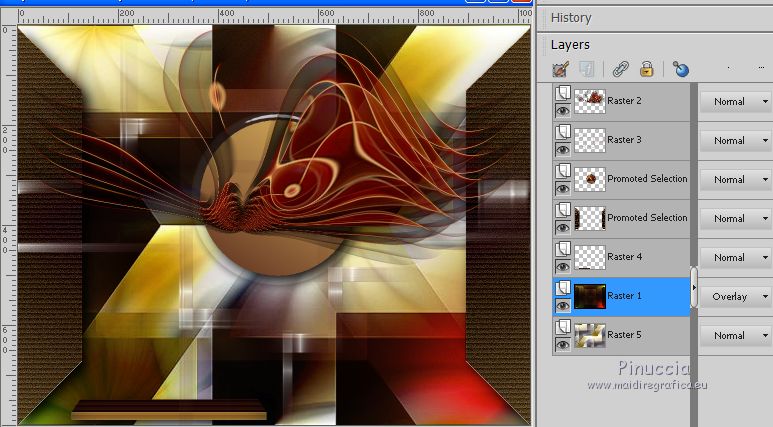Select the Raster 4 layer name
The width and height of the screenshot is (773, 427).
624,256
